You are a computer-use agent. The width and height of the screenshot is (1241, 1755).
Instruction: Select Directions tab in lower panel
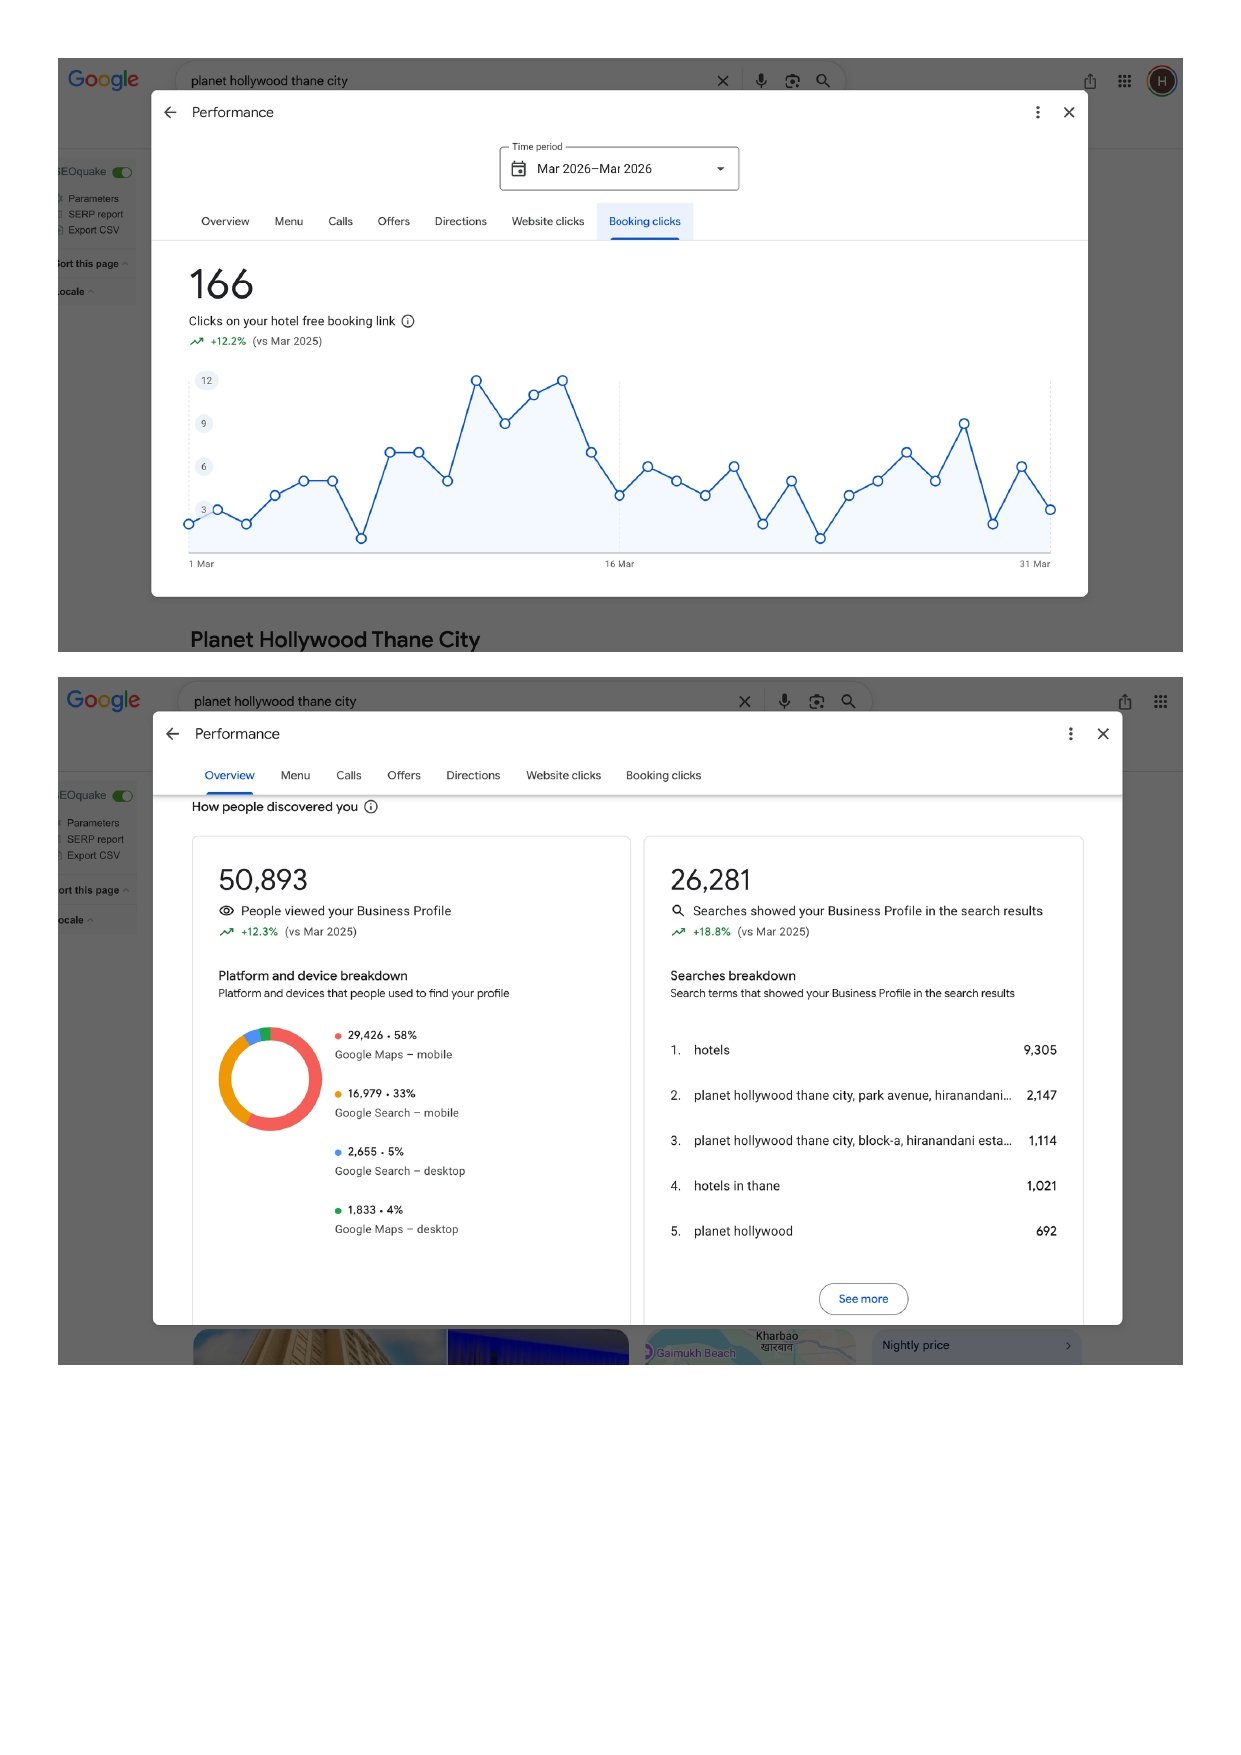(x=473, y=775)
